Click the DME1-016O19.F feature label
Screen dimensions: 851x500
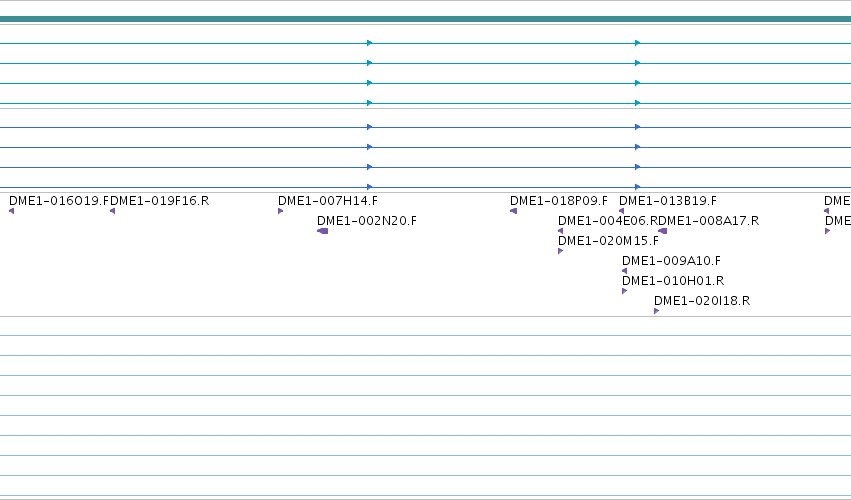[60, 201]
